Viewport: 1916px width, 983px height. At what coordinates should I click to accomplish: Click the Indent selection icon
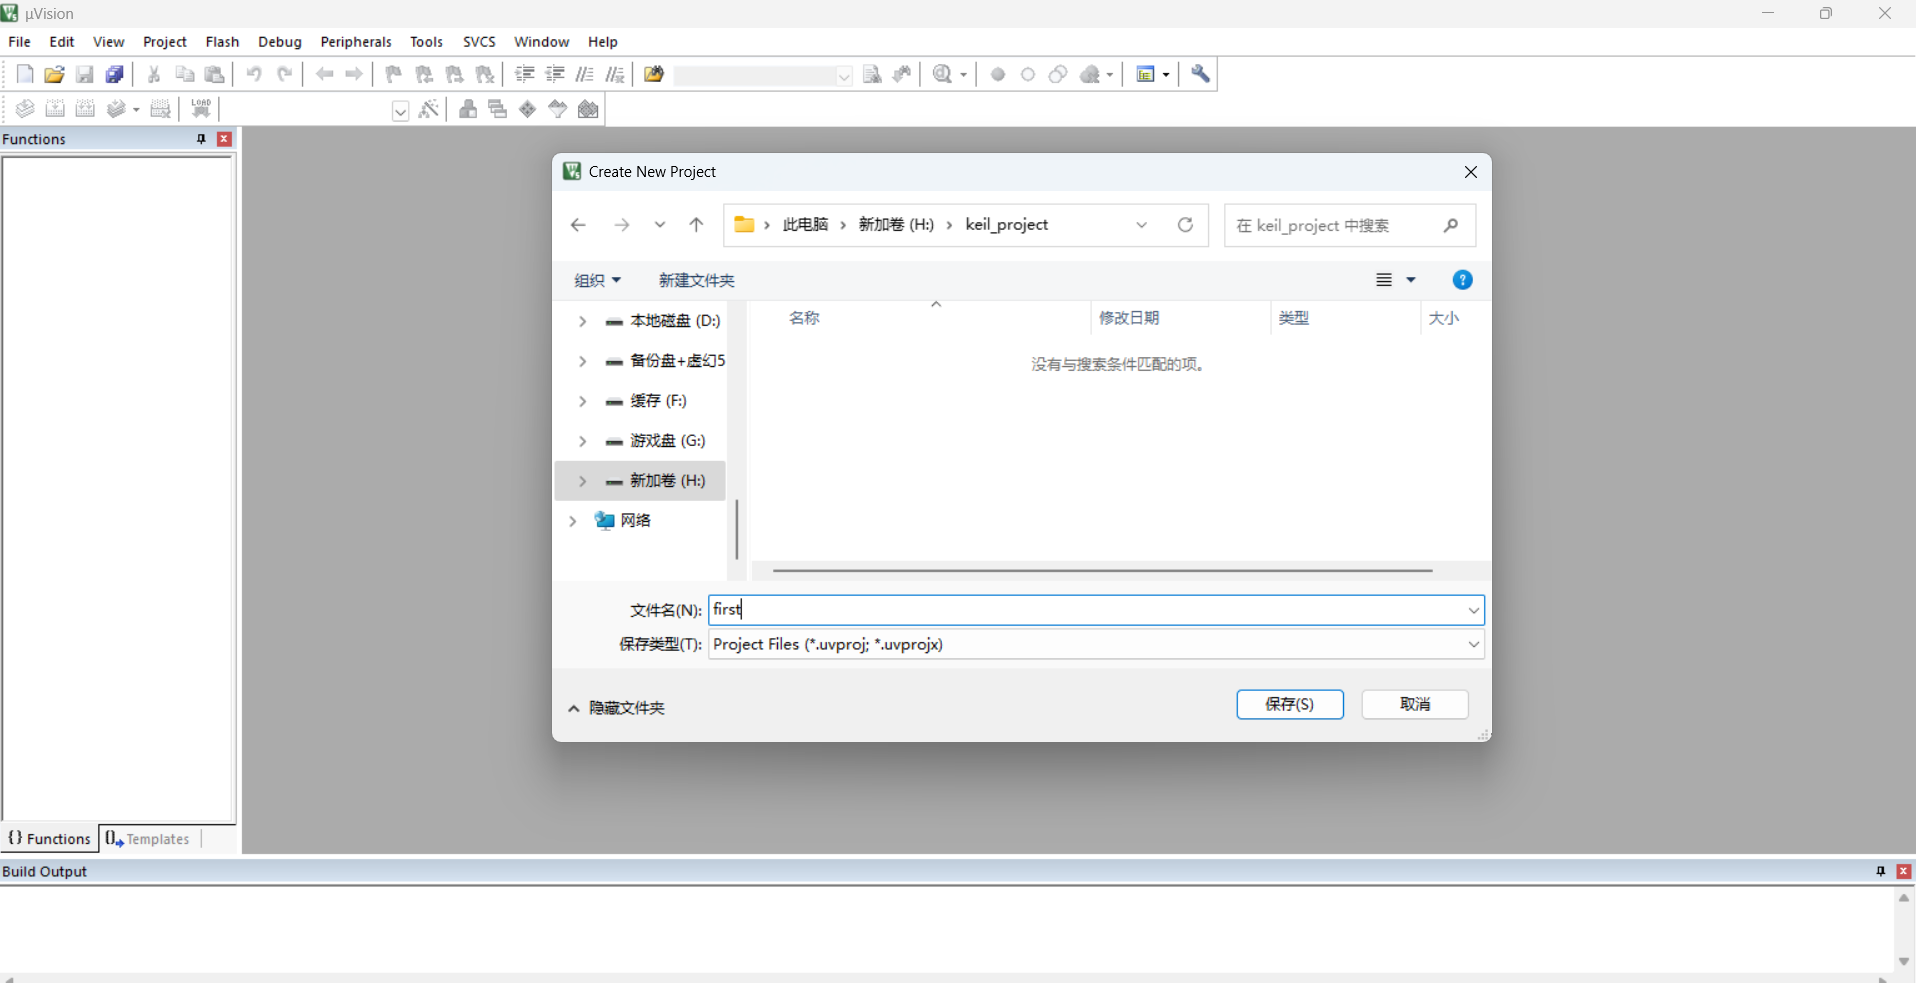tap(525, 74)
